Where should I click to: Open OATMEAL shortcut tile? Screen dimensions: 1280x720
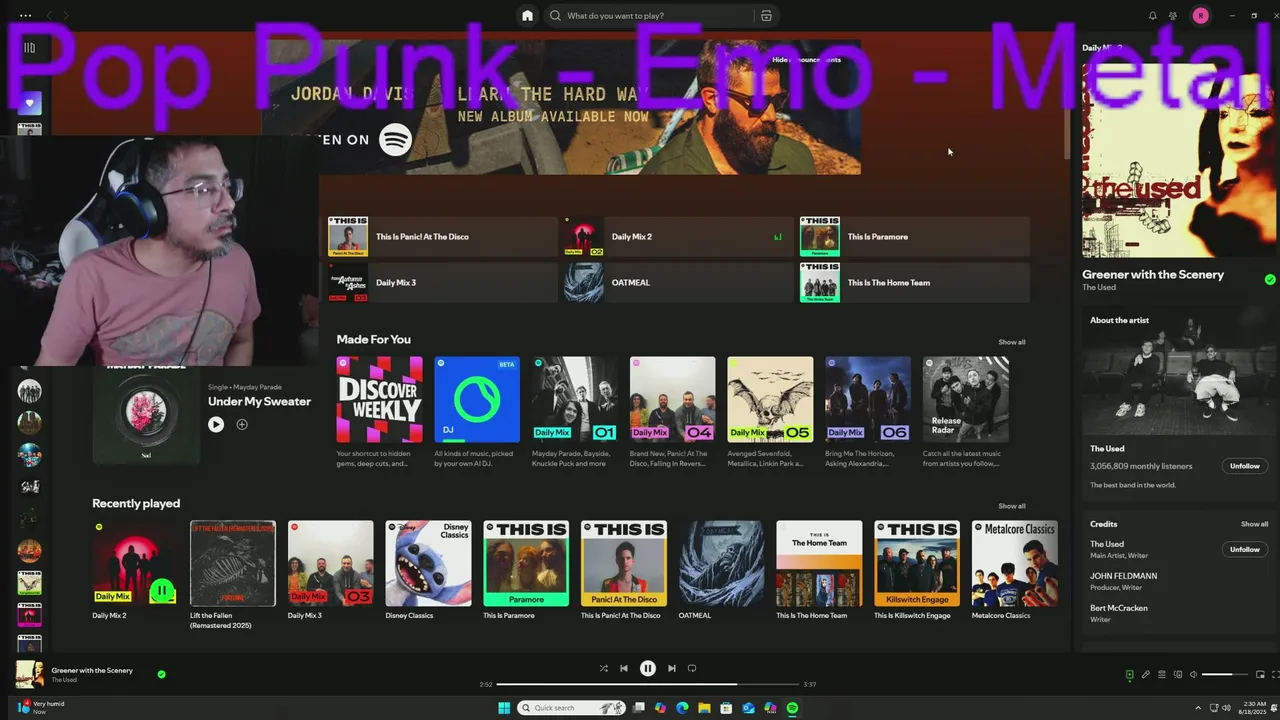(678, 283)
